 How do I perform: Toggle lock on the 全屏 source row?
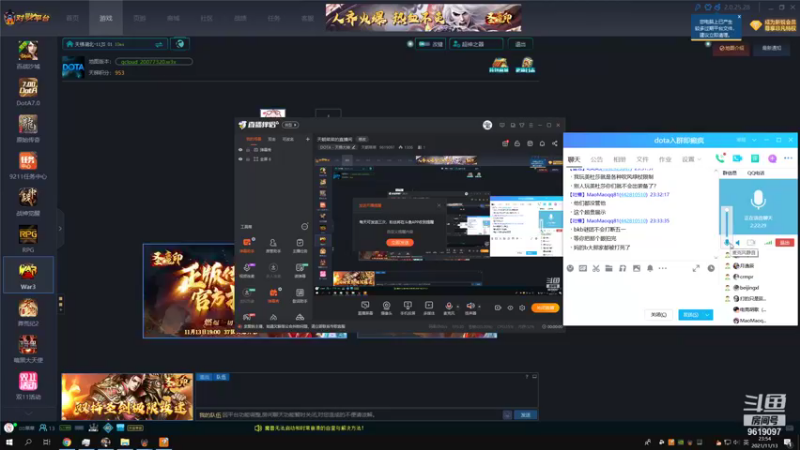point(248,159)
